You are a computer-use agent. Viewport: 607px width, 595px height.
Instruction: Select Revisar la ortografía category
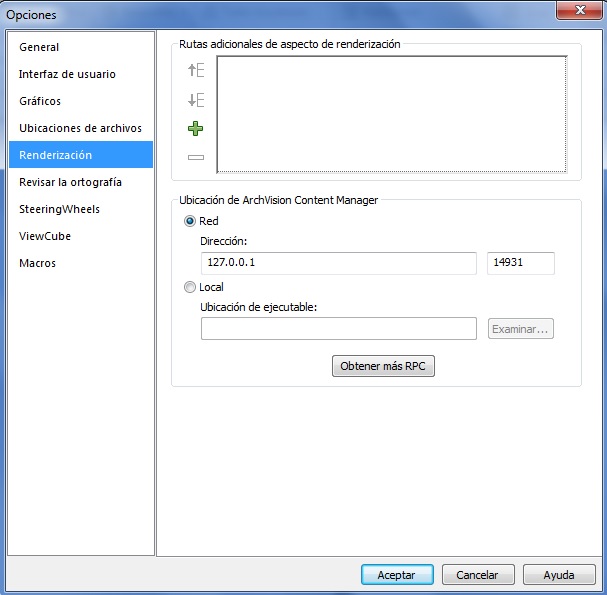pos(70,182)
